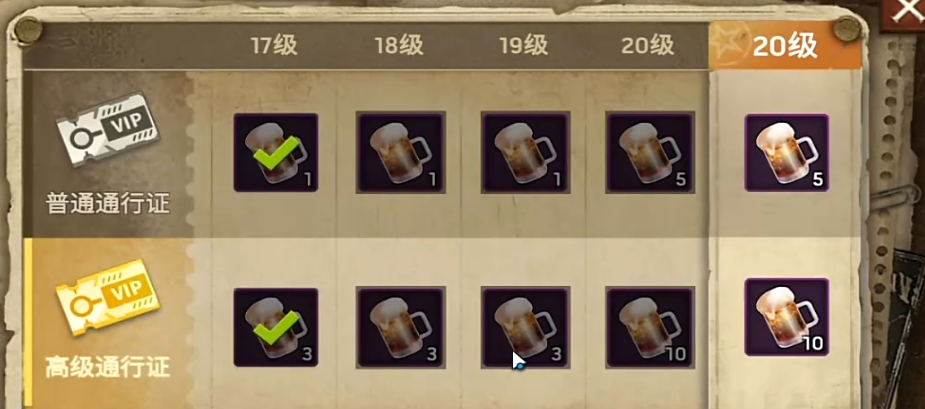Viewport: 925px width, 409px height.
Task: Tap level 19 premium pass beer reward
Action: pyautogui.click(x=526, y=328)
